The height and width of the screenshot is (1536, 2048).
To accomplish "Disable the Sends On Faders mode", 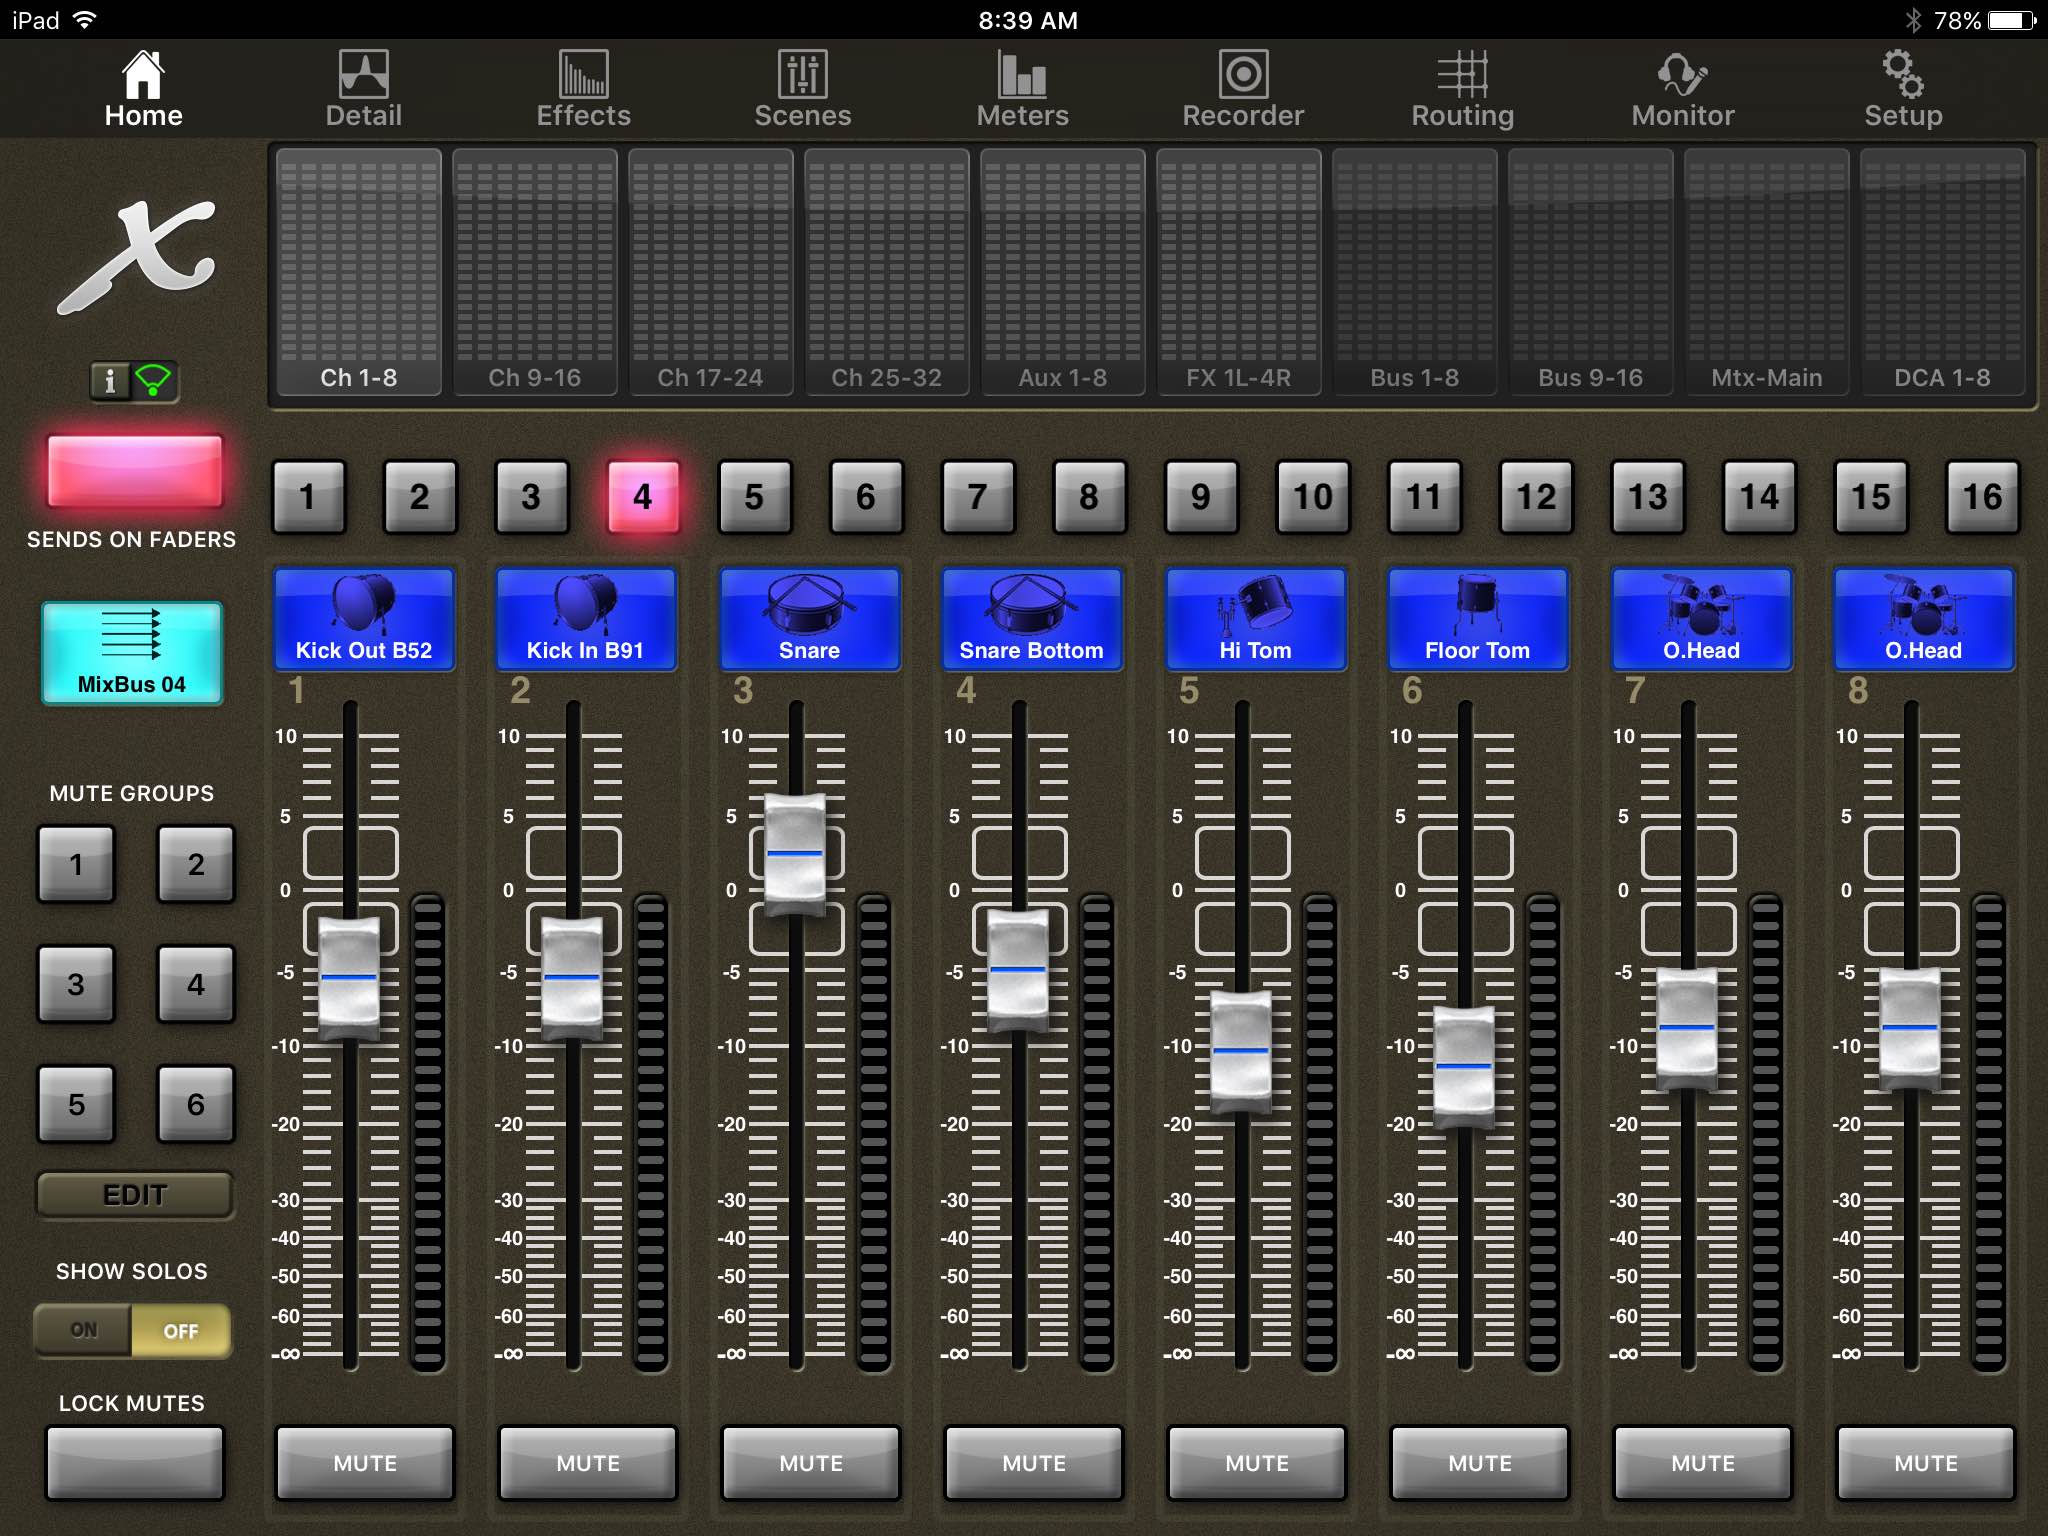I will coord(133,470).
